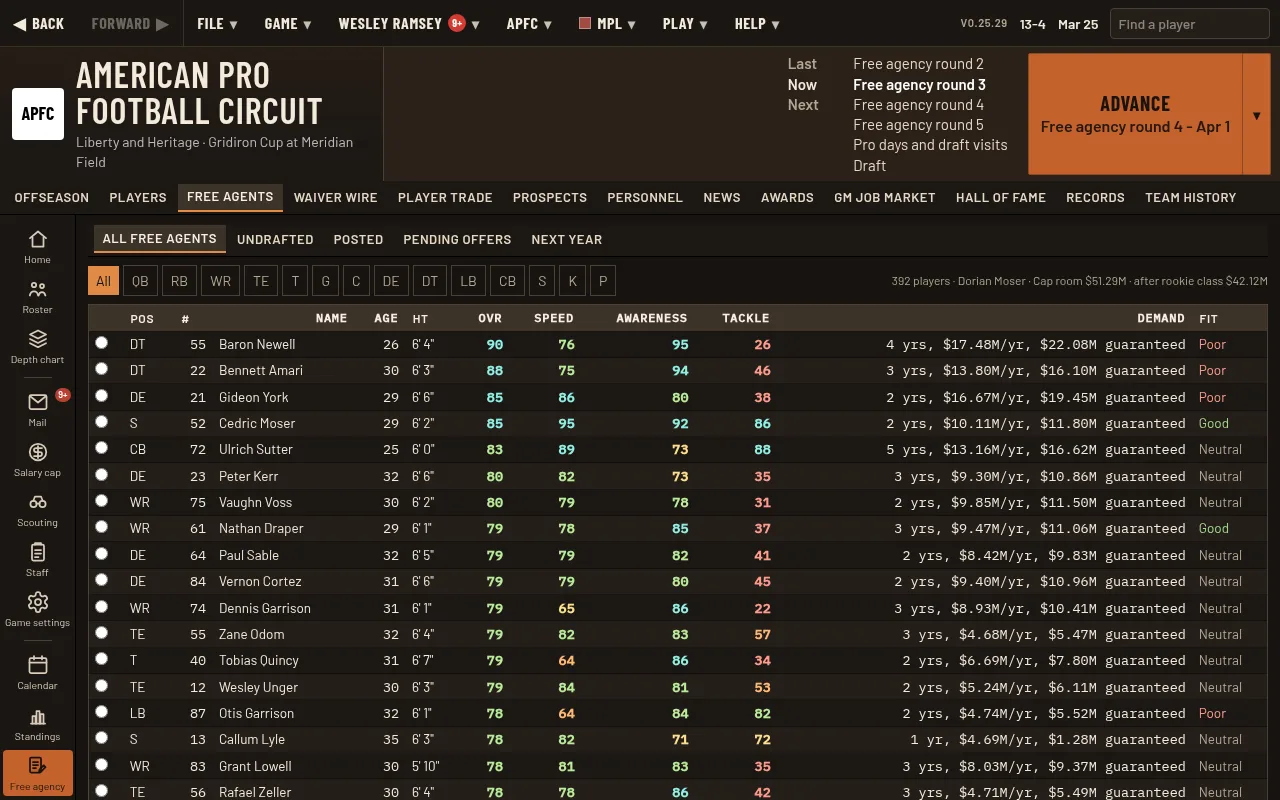The image size is (1280, 800).
Task: Expand the Game menu dropdown
Action: point(288,23)
